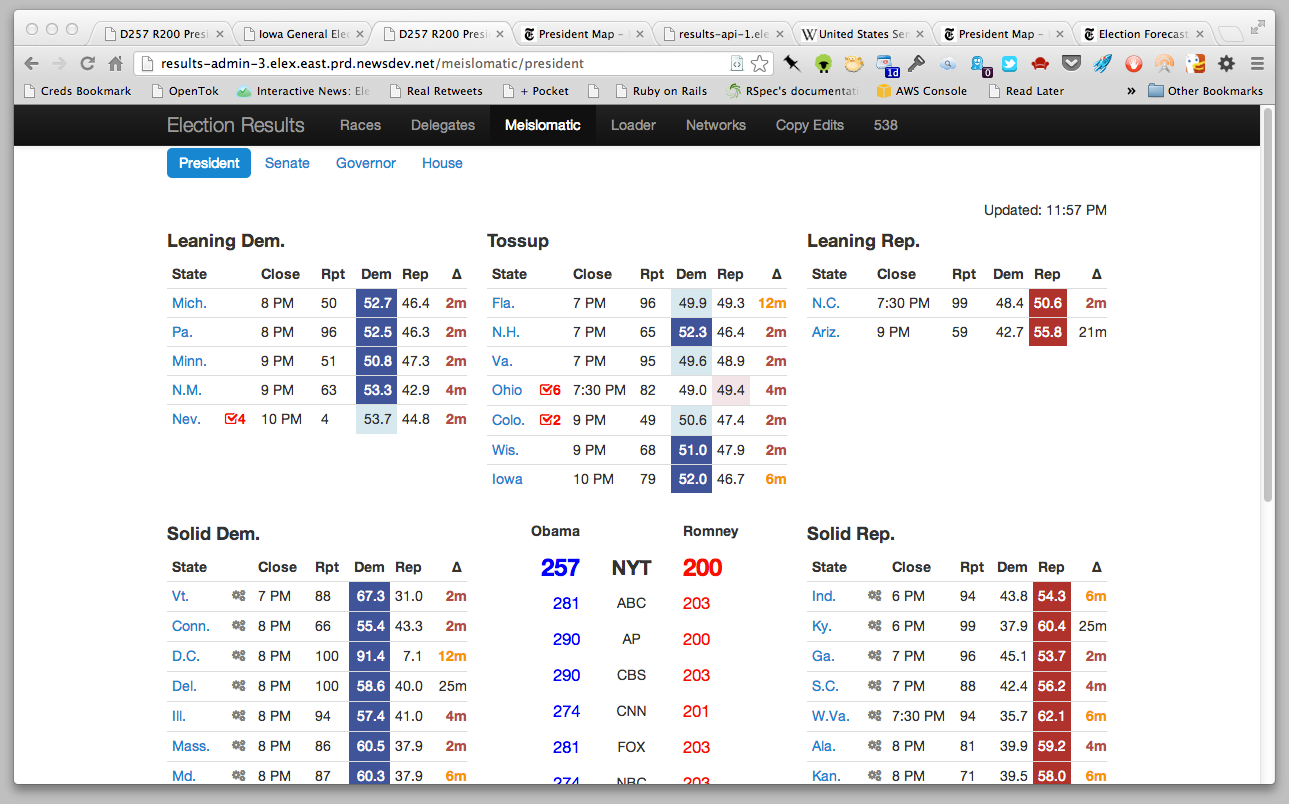Click the Twitter extension icon in Chrome's toolbar
The image size is (1289, 804).
(1009, 64)
